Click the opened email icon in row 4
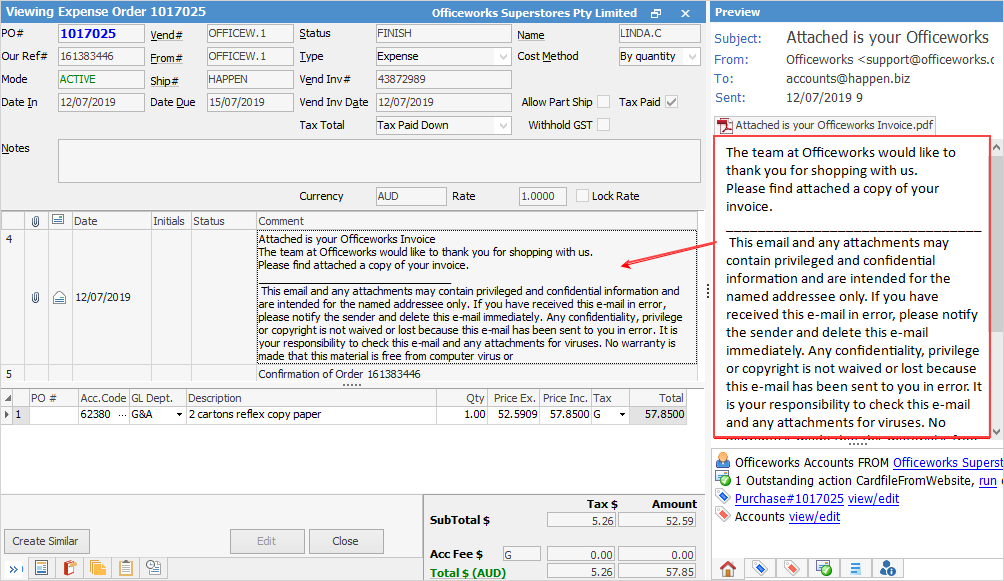The image size is (1004, 581). tap(59, 297)
